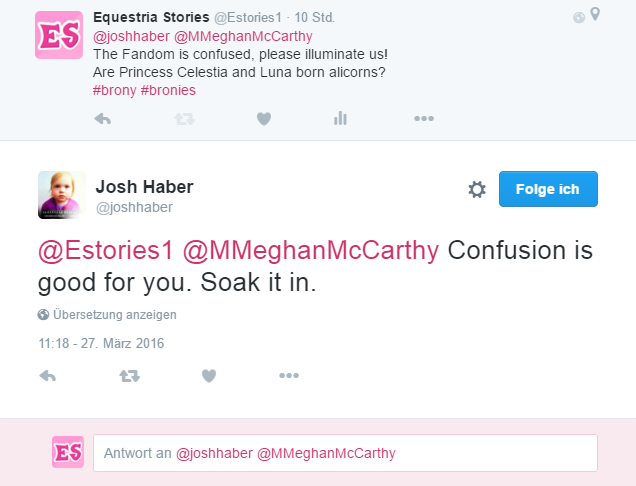Focus the Antwort an reply field
636x486 pixels.
[x=345, y=453]
